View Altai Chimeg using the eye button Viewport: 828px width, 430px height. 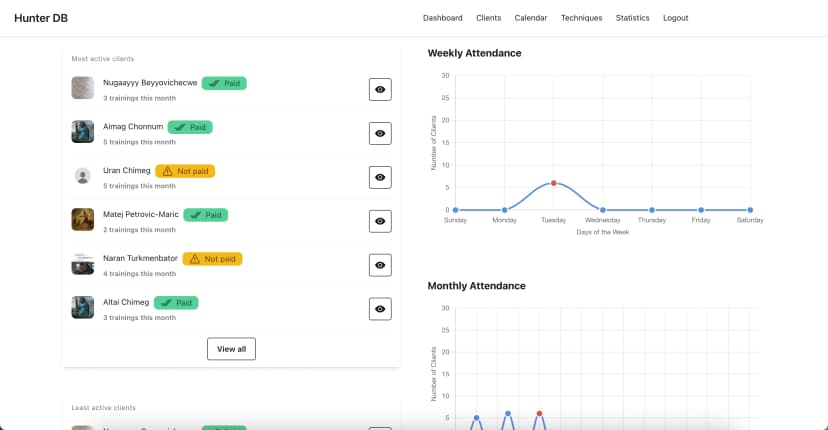[x=380, y=309]
